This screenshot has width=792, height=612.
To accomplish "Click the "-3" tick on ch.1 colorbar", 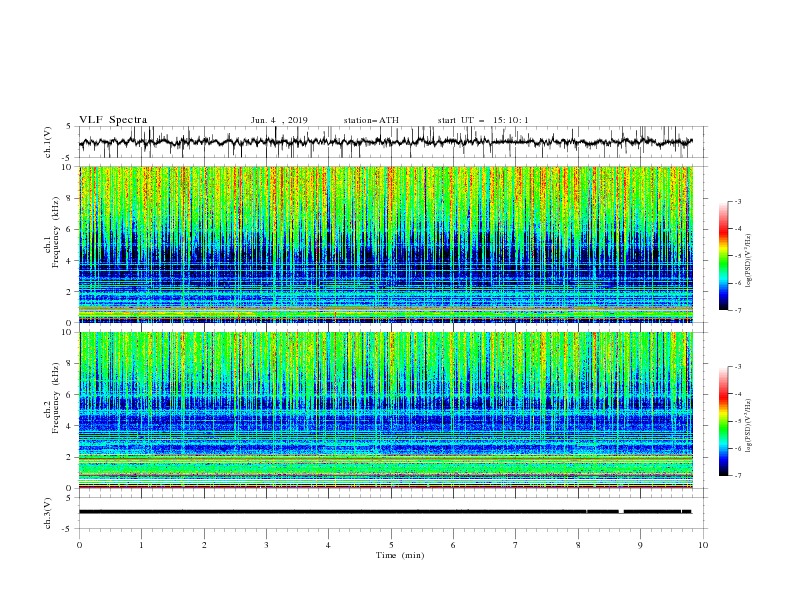I will point(738,201).
